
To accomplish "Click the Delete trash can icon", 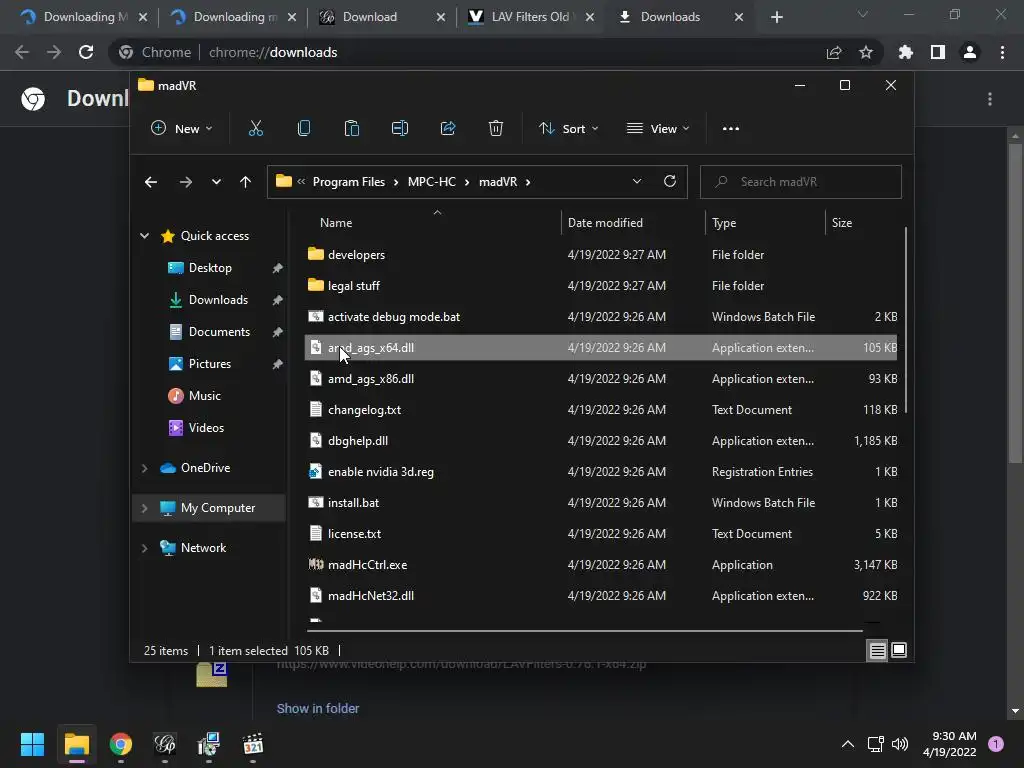I will 496,129.
